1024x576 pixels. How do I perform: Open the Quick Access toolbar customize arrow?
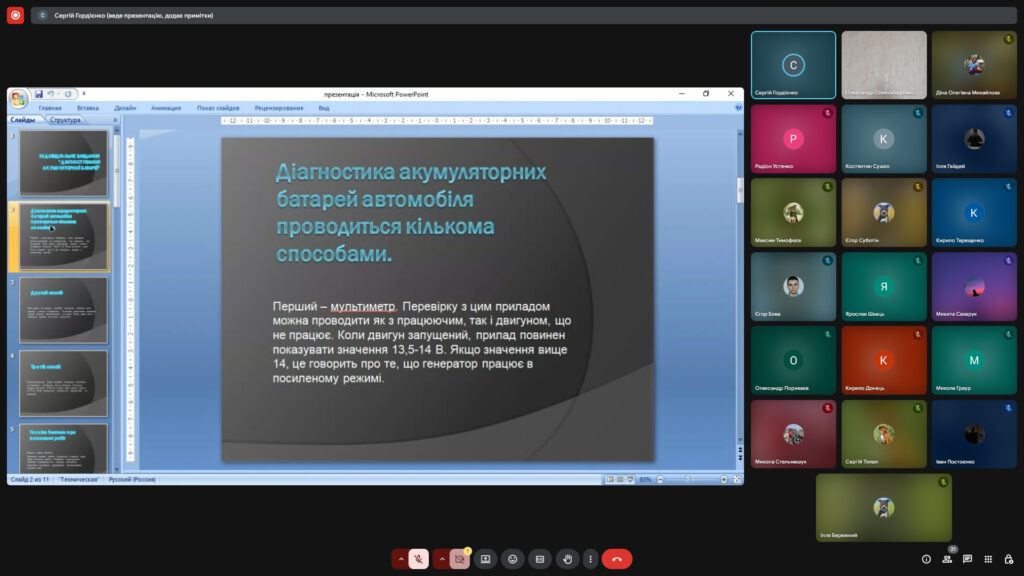[x=84, y=94]
